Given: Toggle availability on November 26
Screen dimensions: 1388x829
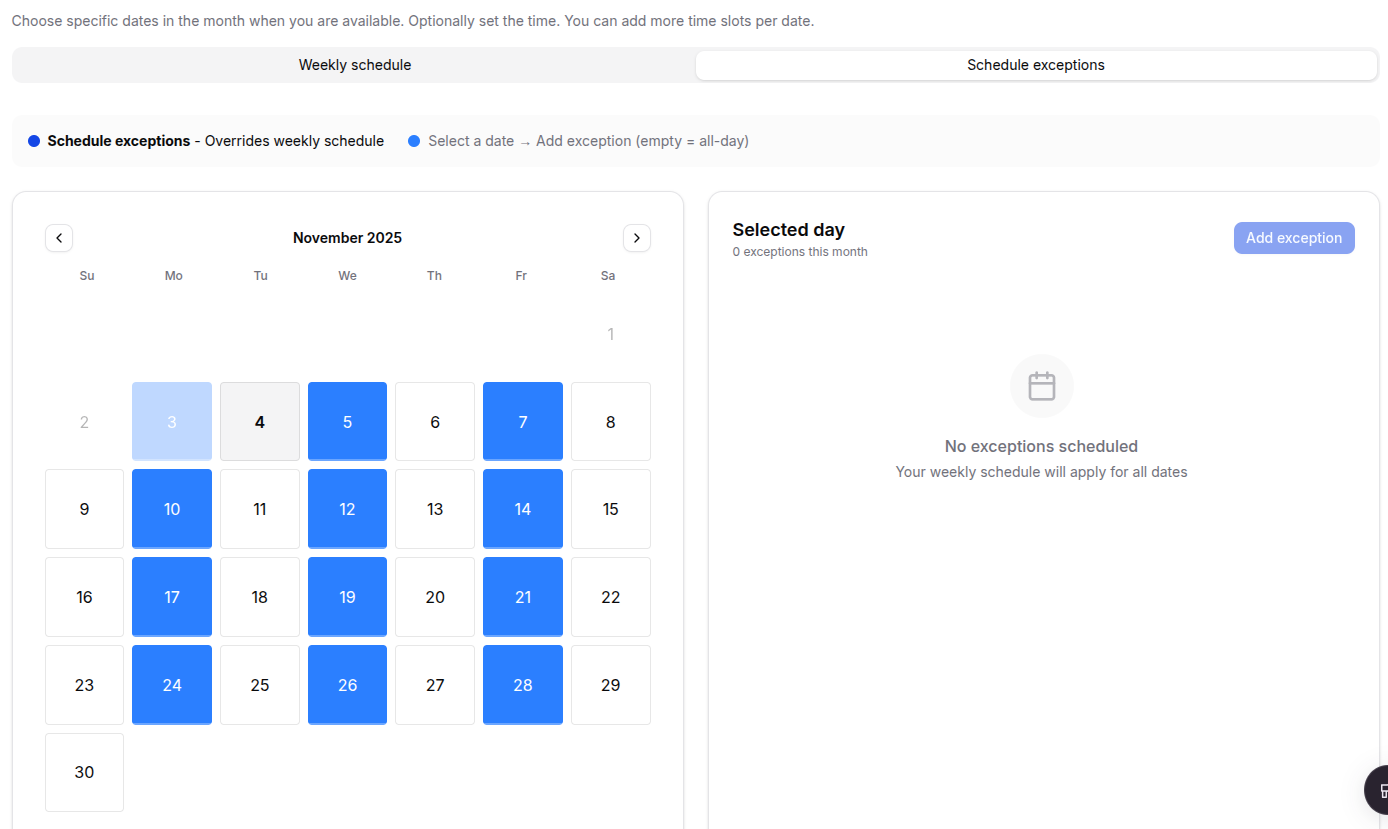Looking at the screenshot, I should click(347, 685).
